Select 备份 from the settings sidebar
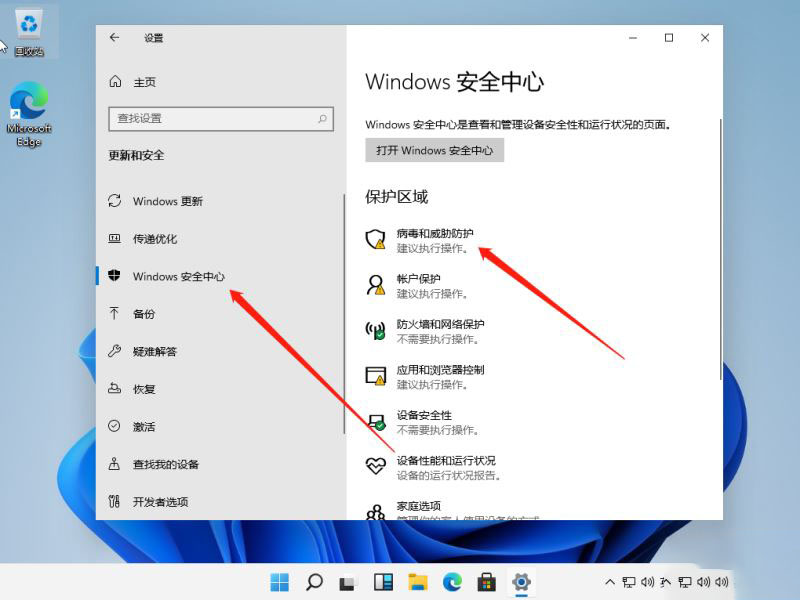The image size is (800, 600). [144, 314]
